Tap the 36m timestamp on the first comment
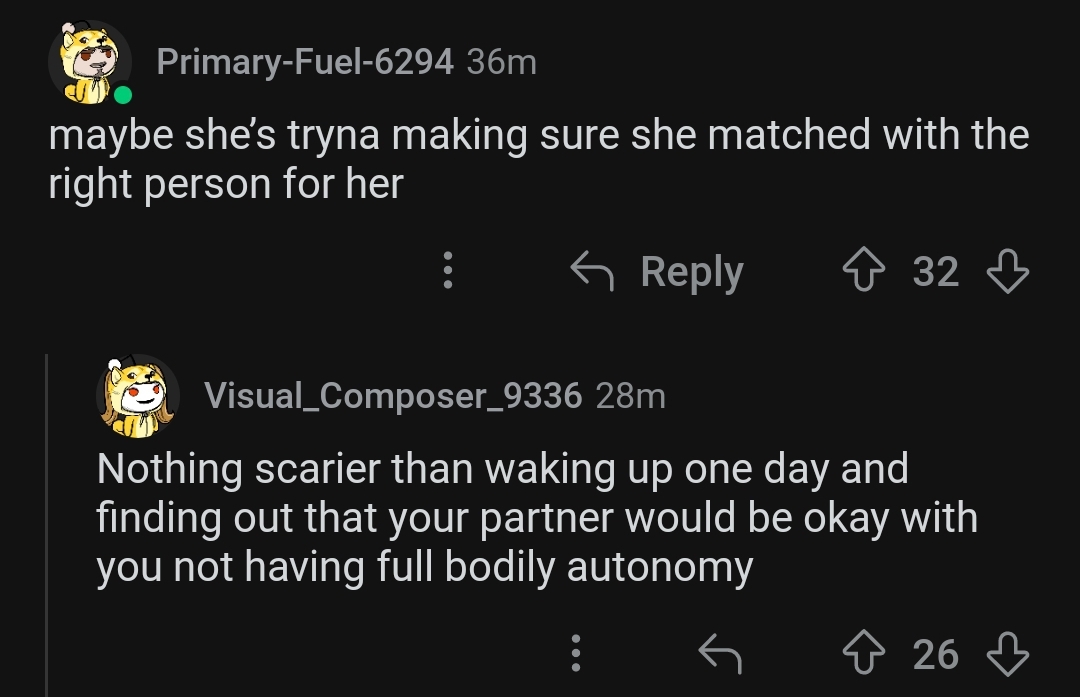The height and width of the screenshot is (697, 1080). 504,60
